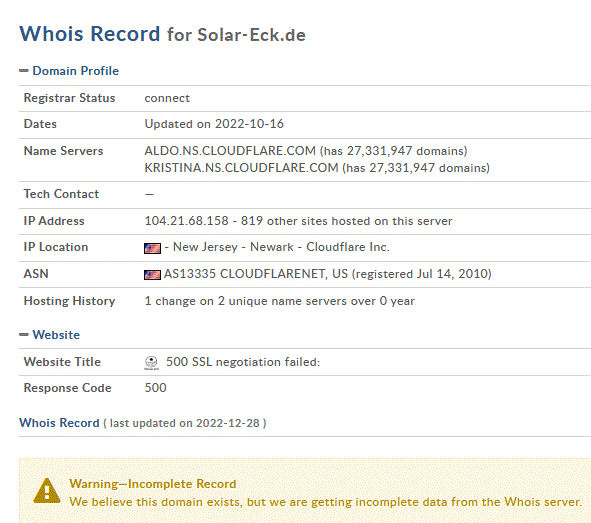Click the minus icon before Website
This screenshot has width=591, height=523.
point(24,335)
